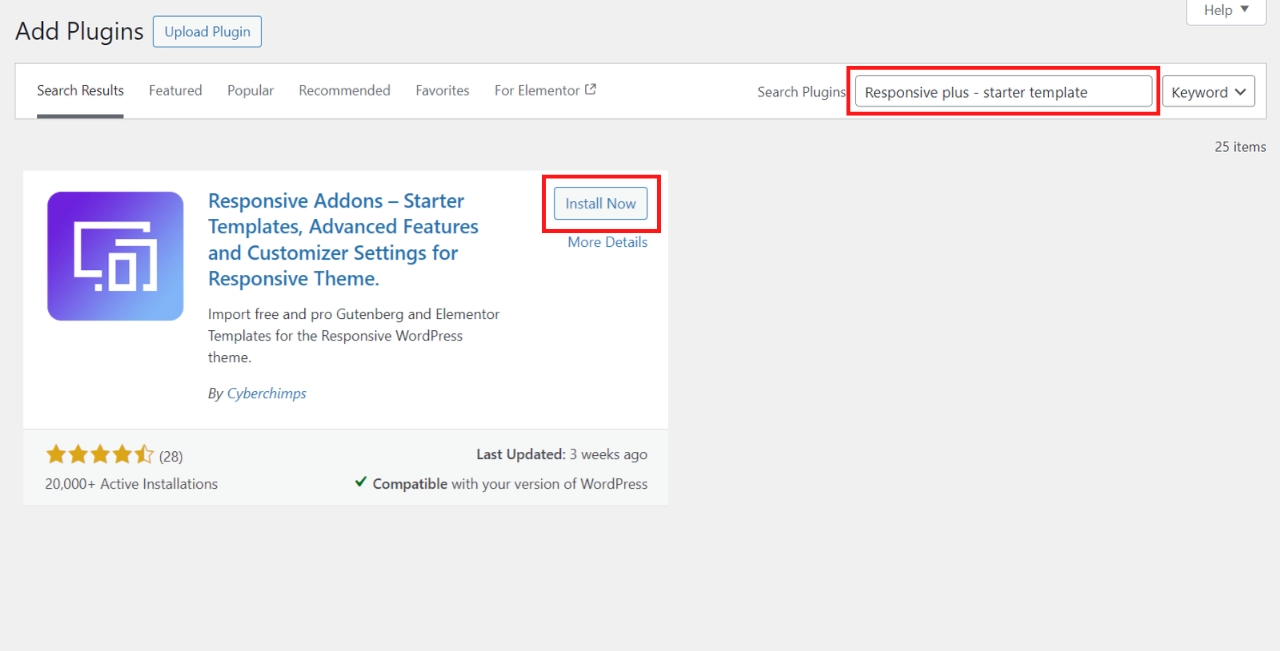Click the external link icon beside For Elementor
This screenshot has height=651, width=1280.
point(592,88)
